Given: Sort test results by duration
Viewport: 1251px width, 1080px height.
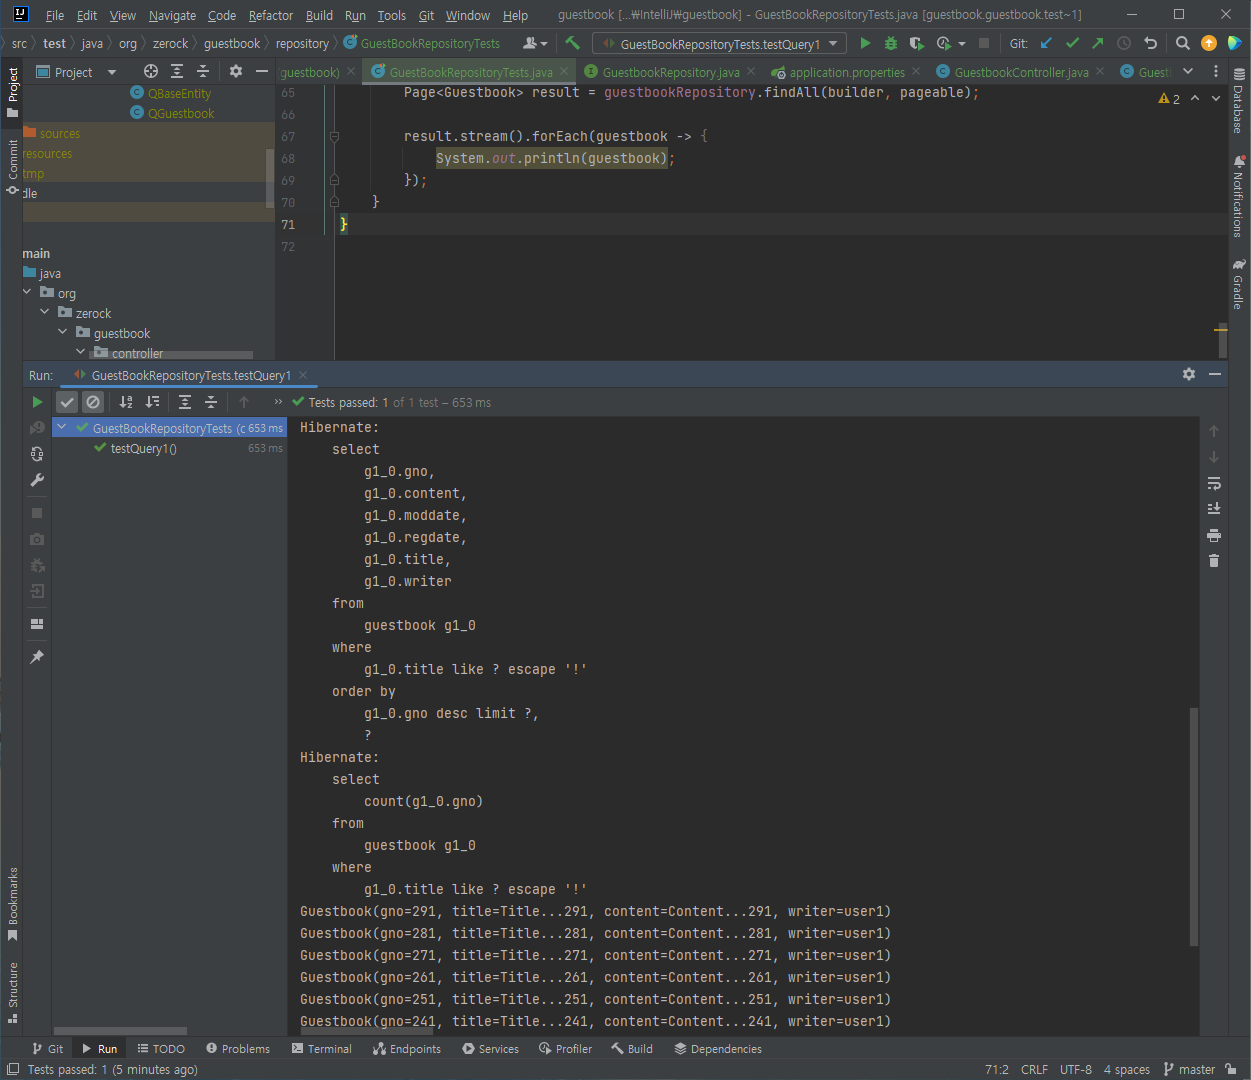Looking at the screenshot, I should [152, 402].
